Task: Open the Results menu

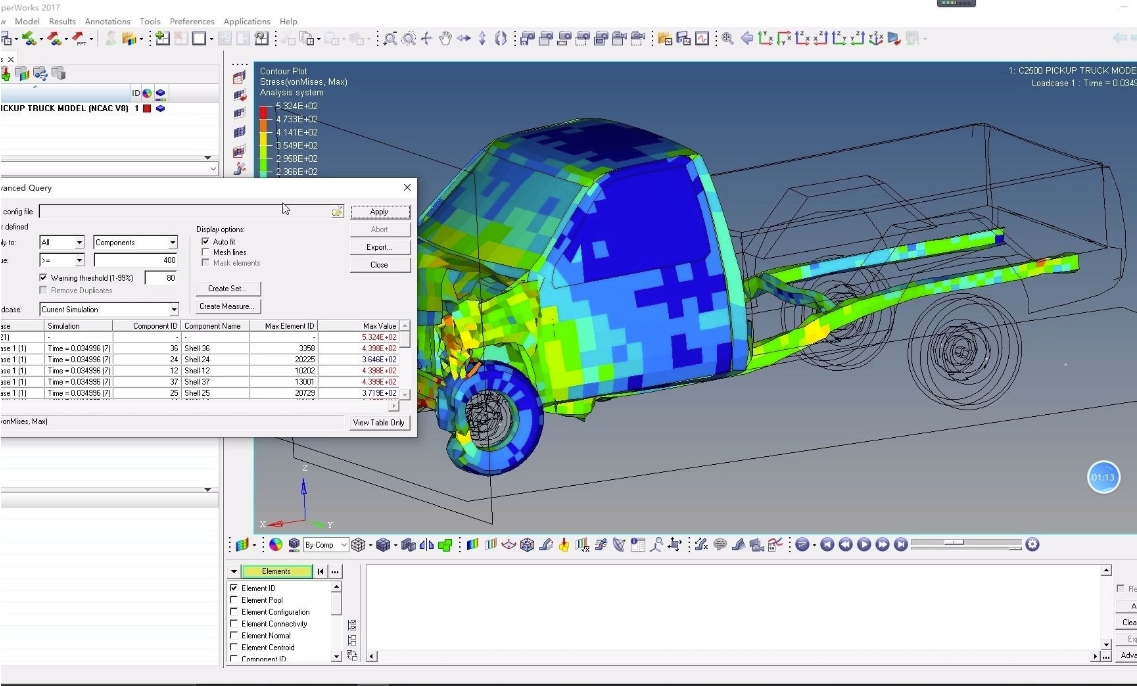Action: [62, 21]
